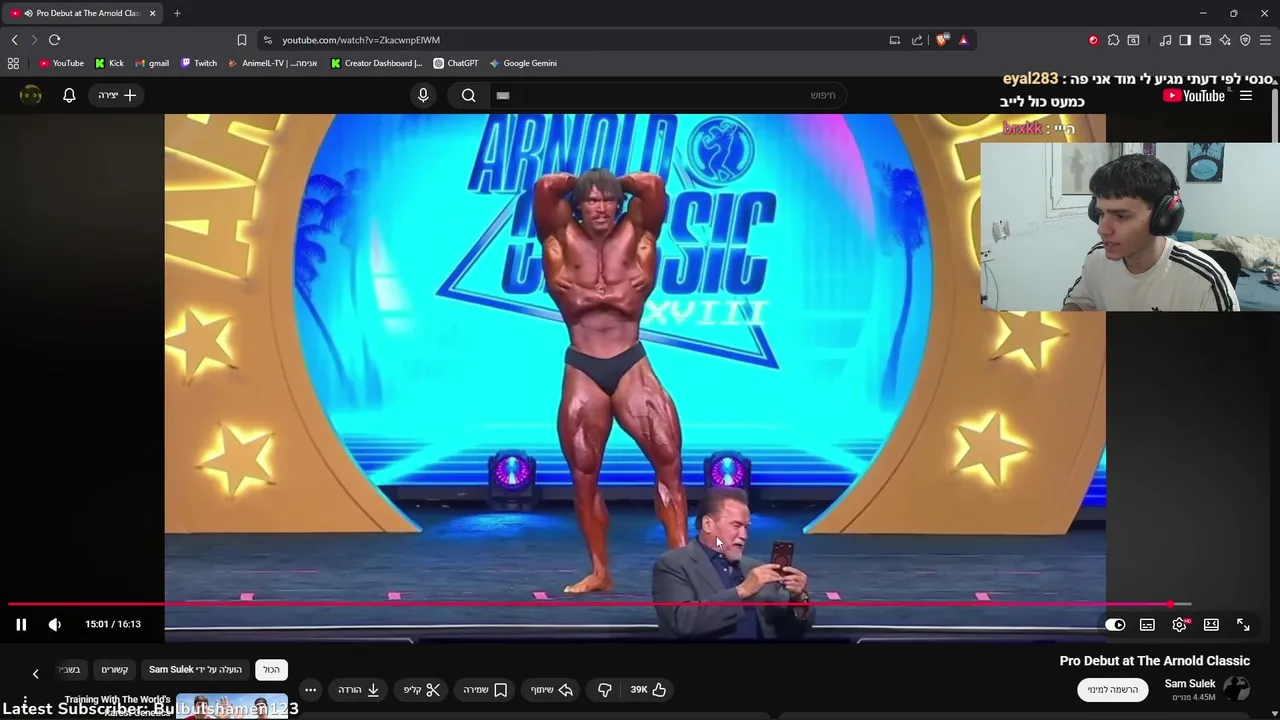Share this page from address bar
1280x720 pixels.
click(x=917, y=40)
